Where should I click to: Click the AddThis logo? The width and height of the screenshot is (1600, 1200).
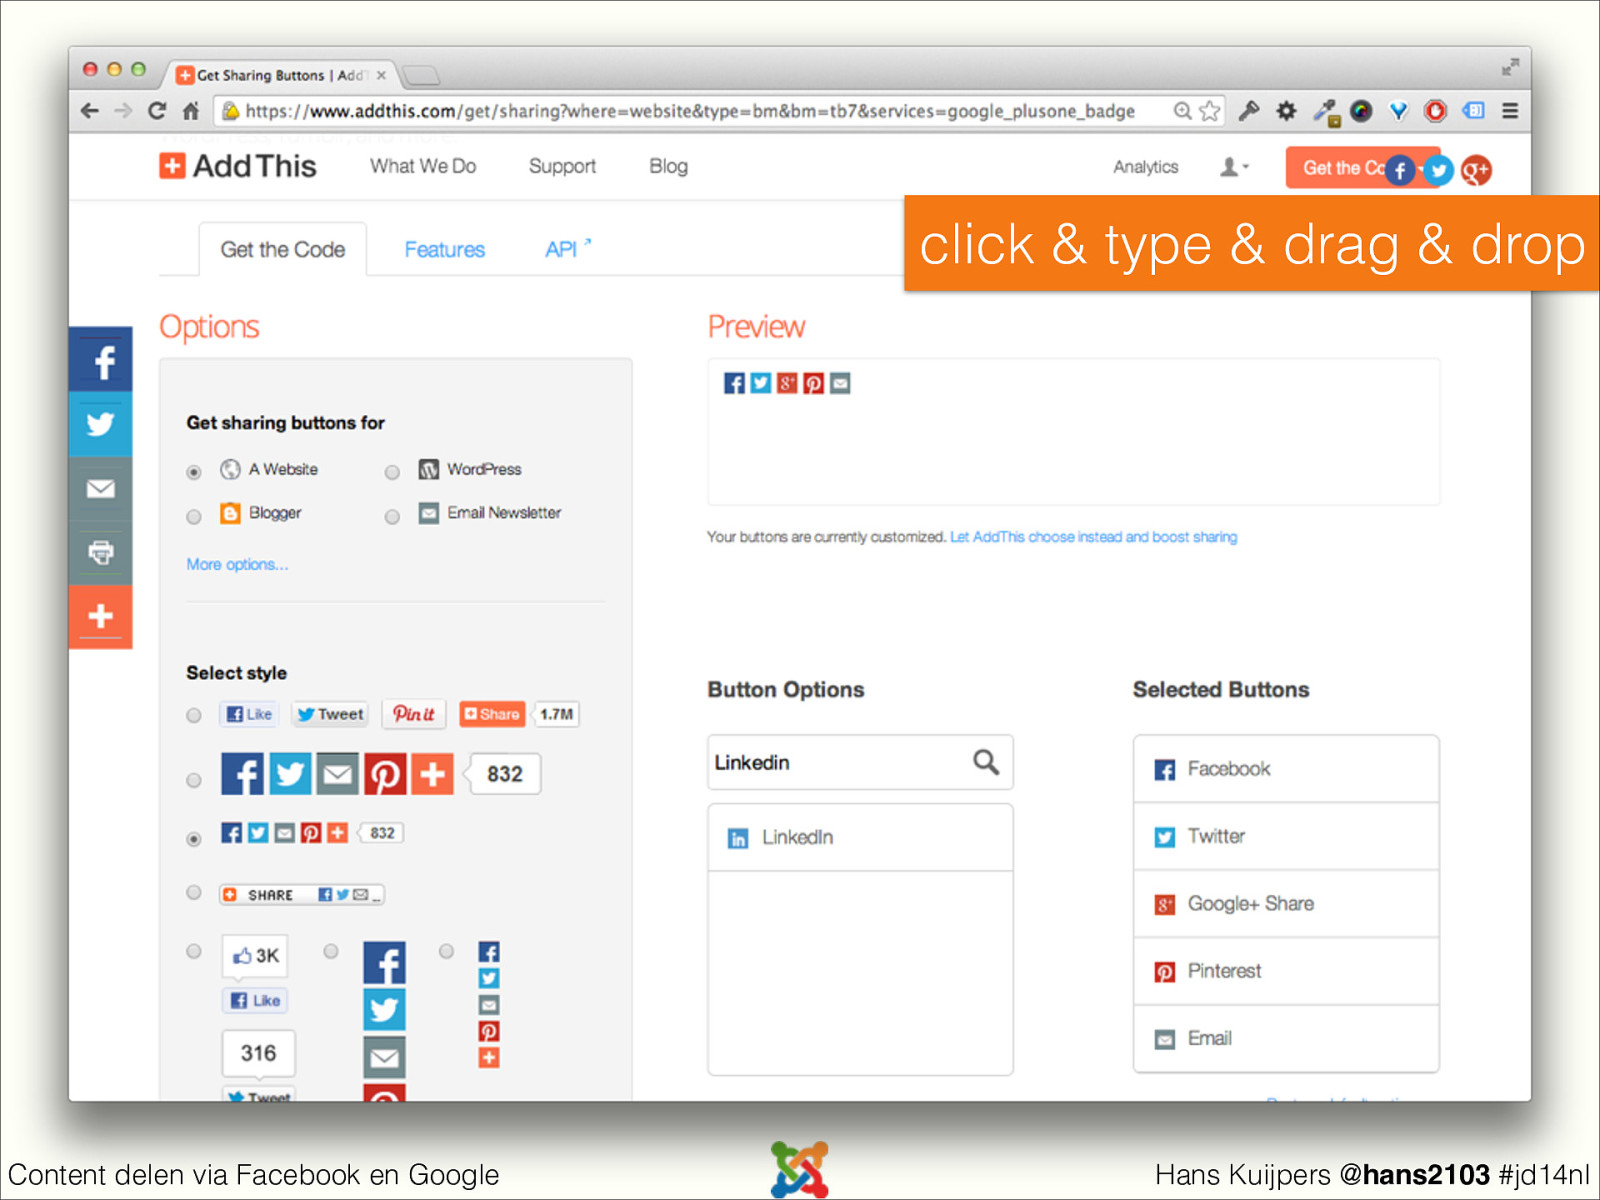point(238,166)
